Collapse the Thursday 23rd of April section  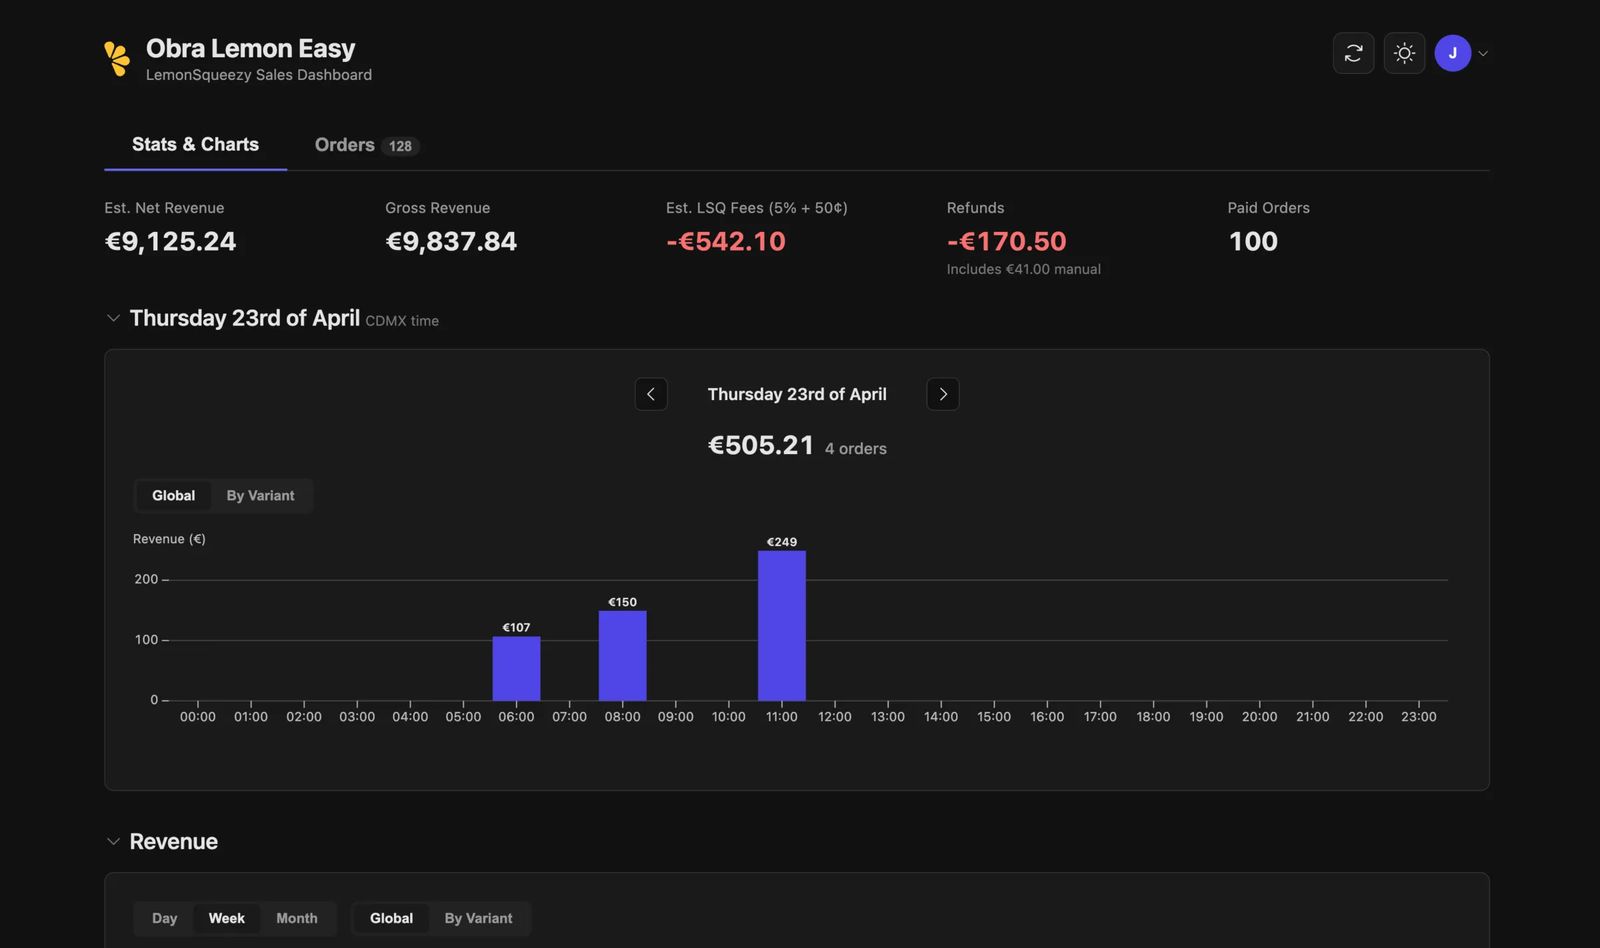pos(113,318)
